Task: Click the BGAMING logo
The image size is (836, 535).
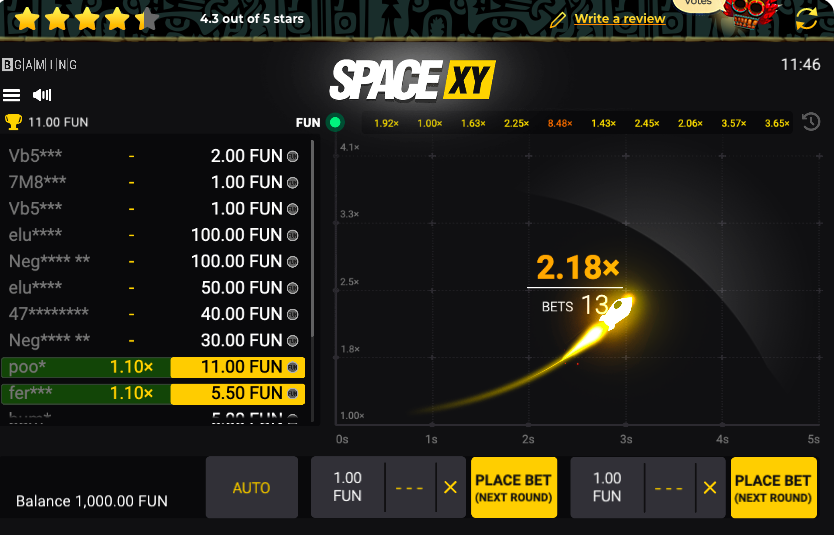Action: (39, 65)
